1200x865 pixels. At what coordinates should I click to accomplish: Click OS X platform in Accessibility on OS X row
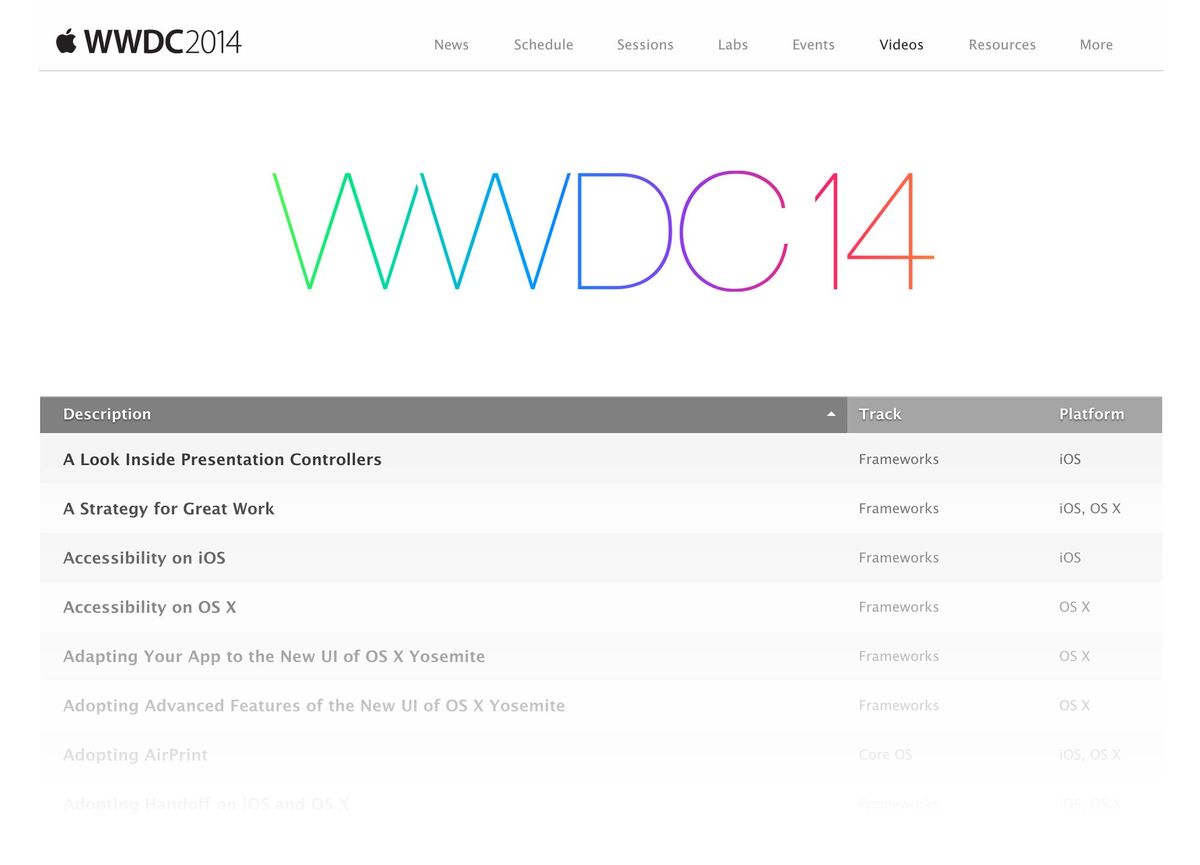click(x=1075, y=607)
